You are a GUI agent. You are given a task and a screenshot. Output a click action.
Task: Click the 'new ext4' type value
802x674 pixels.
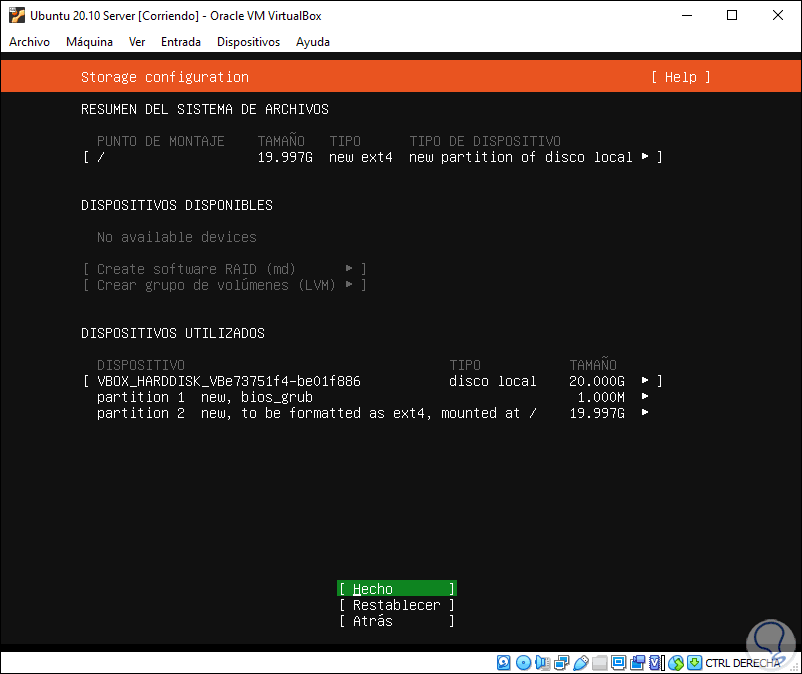pos(361,157)
